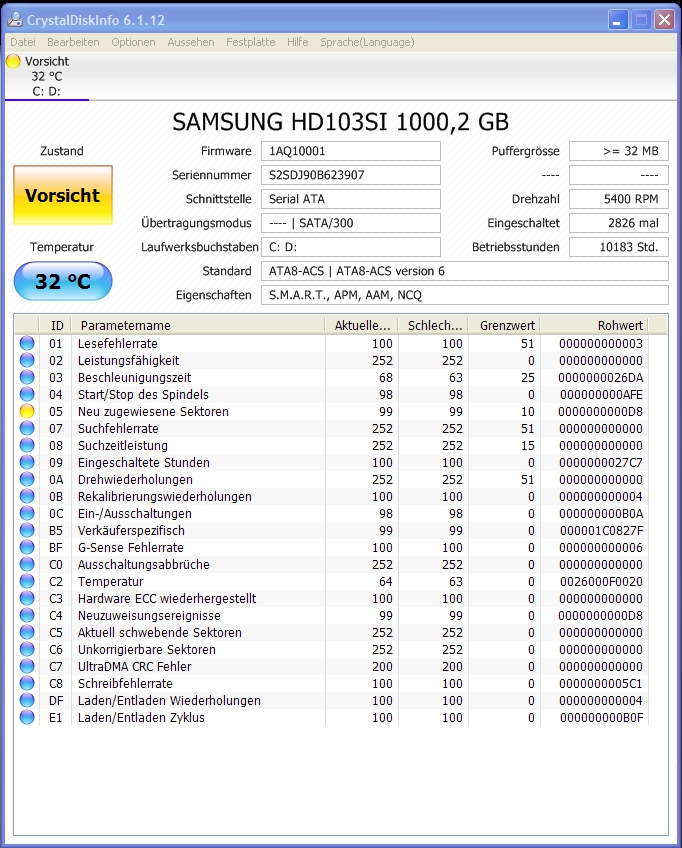The width and height of the screenshot is (682, 848).
Task: Click the status orb for G-Sense Fehlerrate
Action: click(27, 547)
